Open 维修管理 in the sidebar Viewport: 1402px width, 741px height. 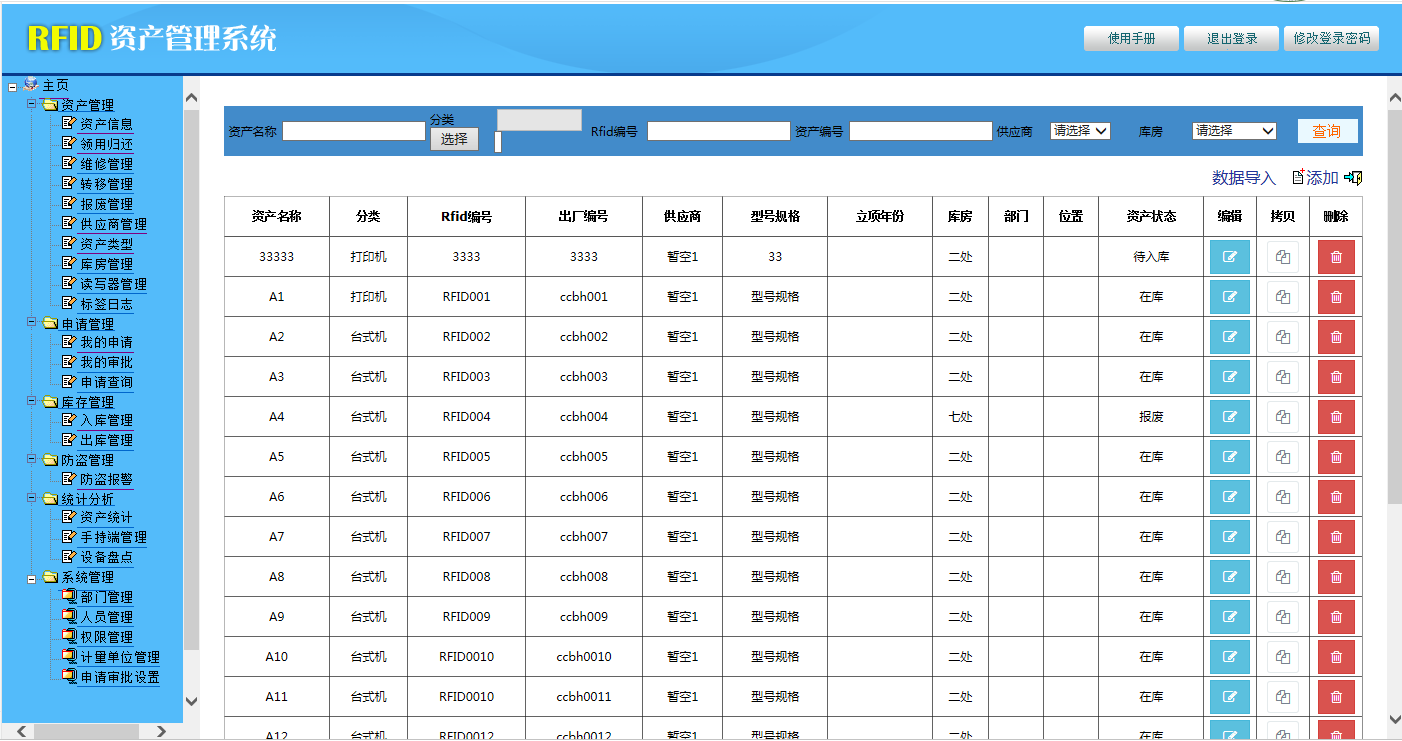coord(106,164)
